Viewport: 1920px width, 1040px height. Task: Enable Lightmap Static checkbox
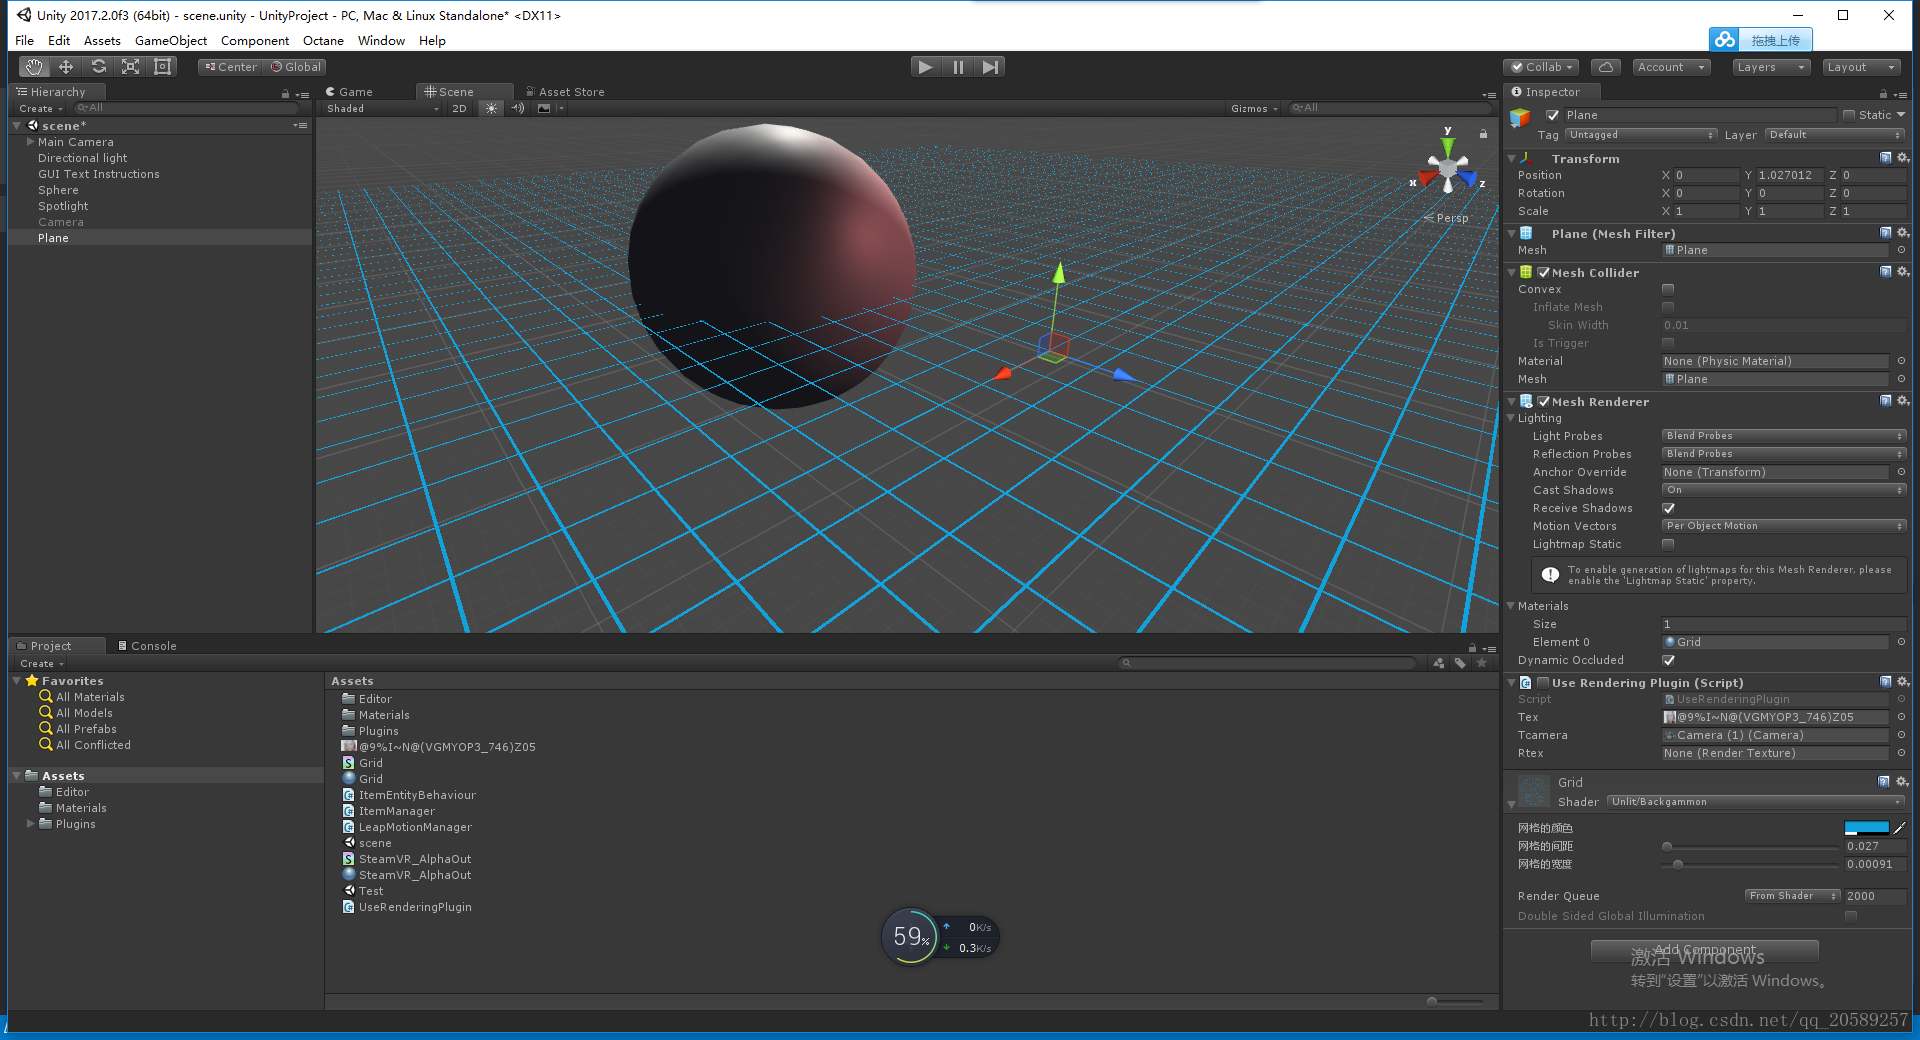(1668, 544)
